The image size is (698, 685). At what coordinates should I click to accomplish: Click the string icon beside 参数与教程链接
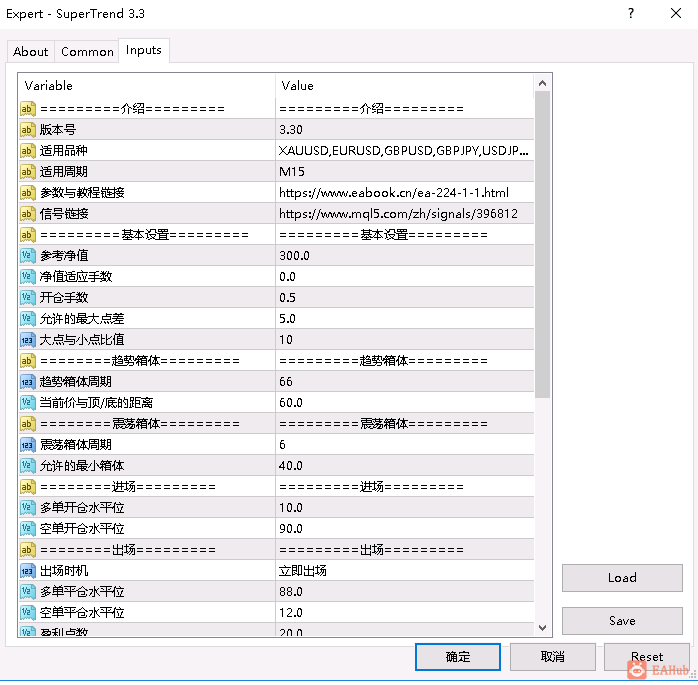[27, 192]
